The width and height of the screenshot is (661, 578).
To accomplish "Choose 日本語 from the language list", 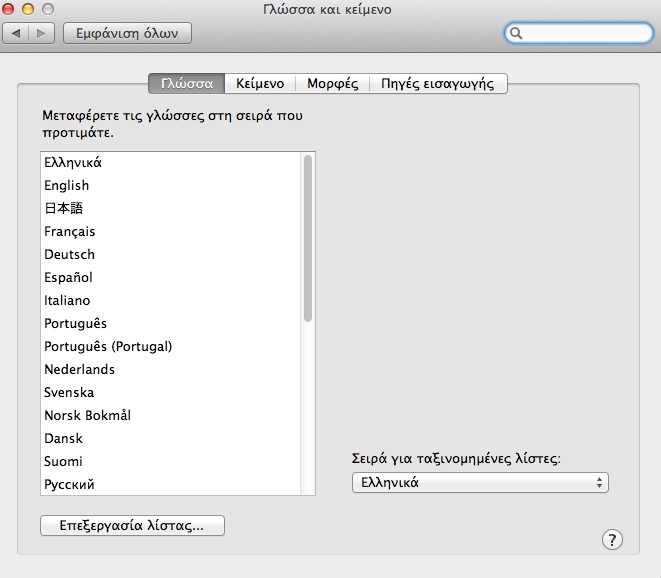I will pyautogui.click(x=63, y=208).
